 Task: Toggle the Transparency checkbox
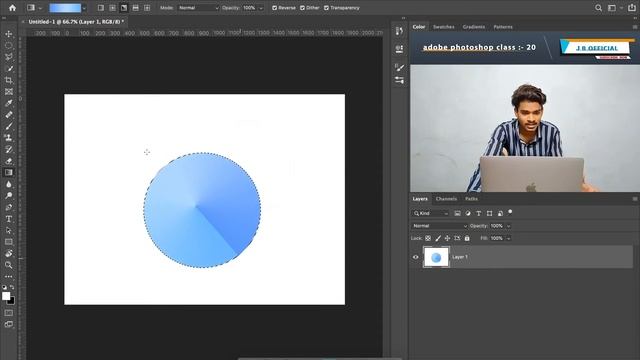[x=326, y=8]
